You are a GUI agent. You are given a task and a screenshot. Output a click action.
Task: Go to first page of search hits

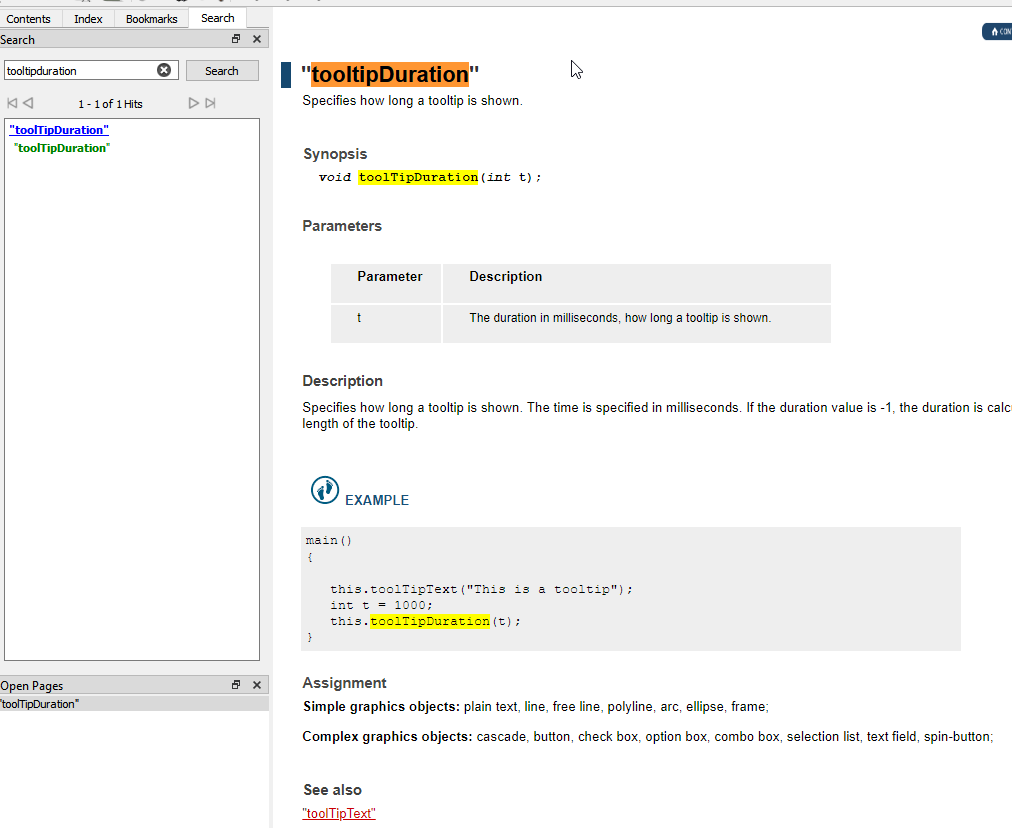point(12,103)
